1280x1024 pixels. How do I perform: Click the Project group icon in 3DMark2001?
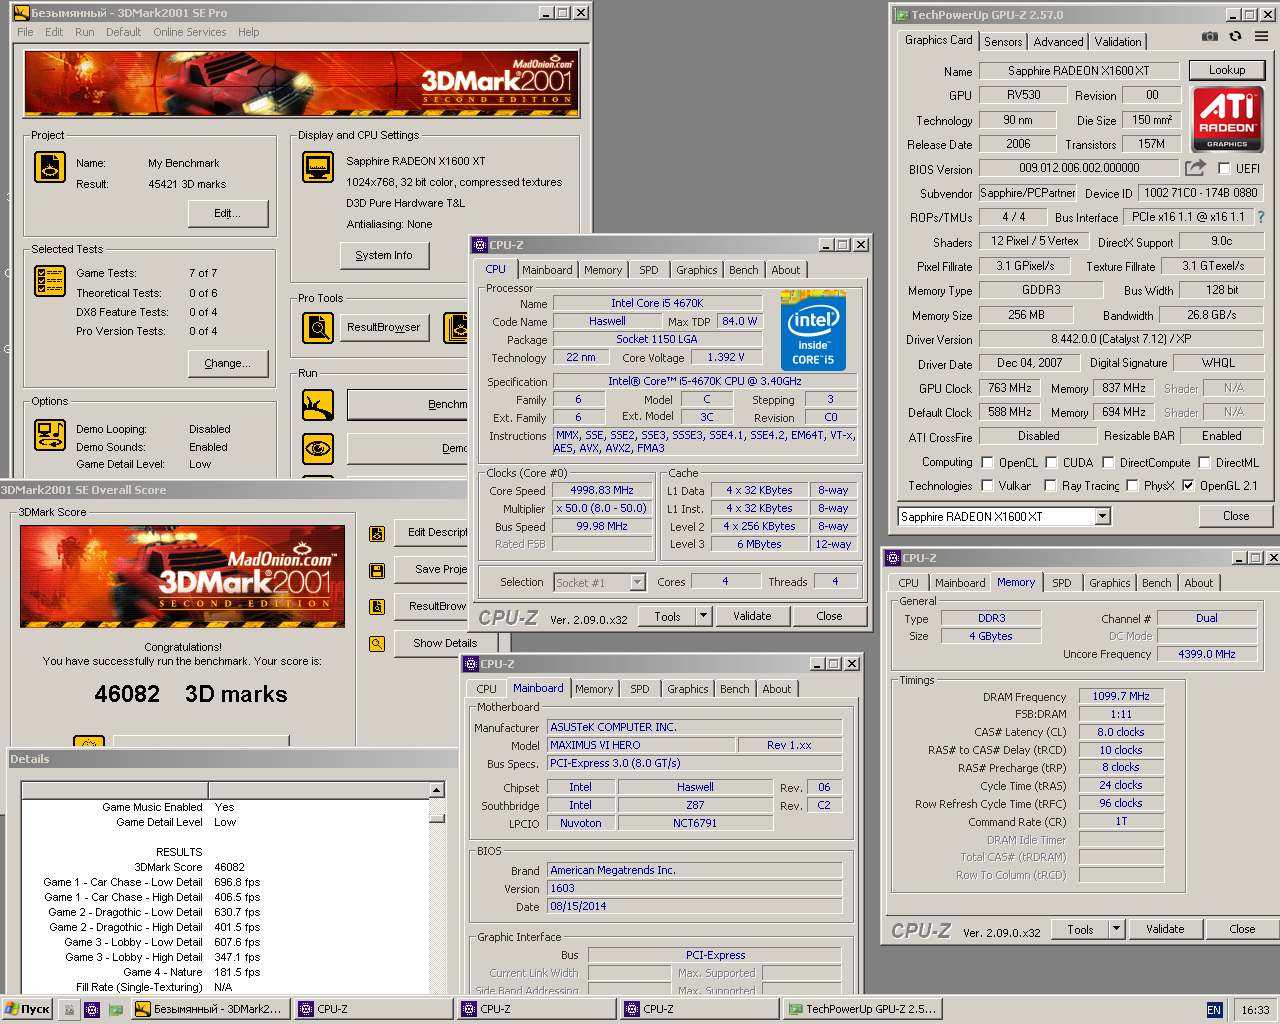pos(49,166)
